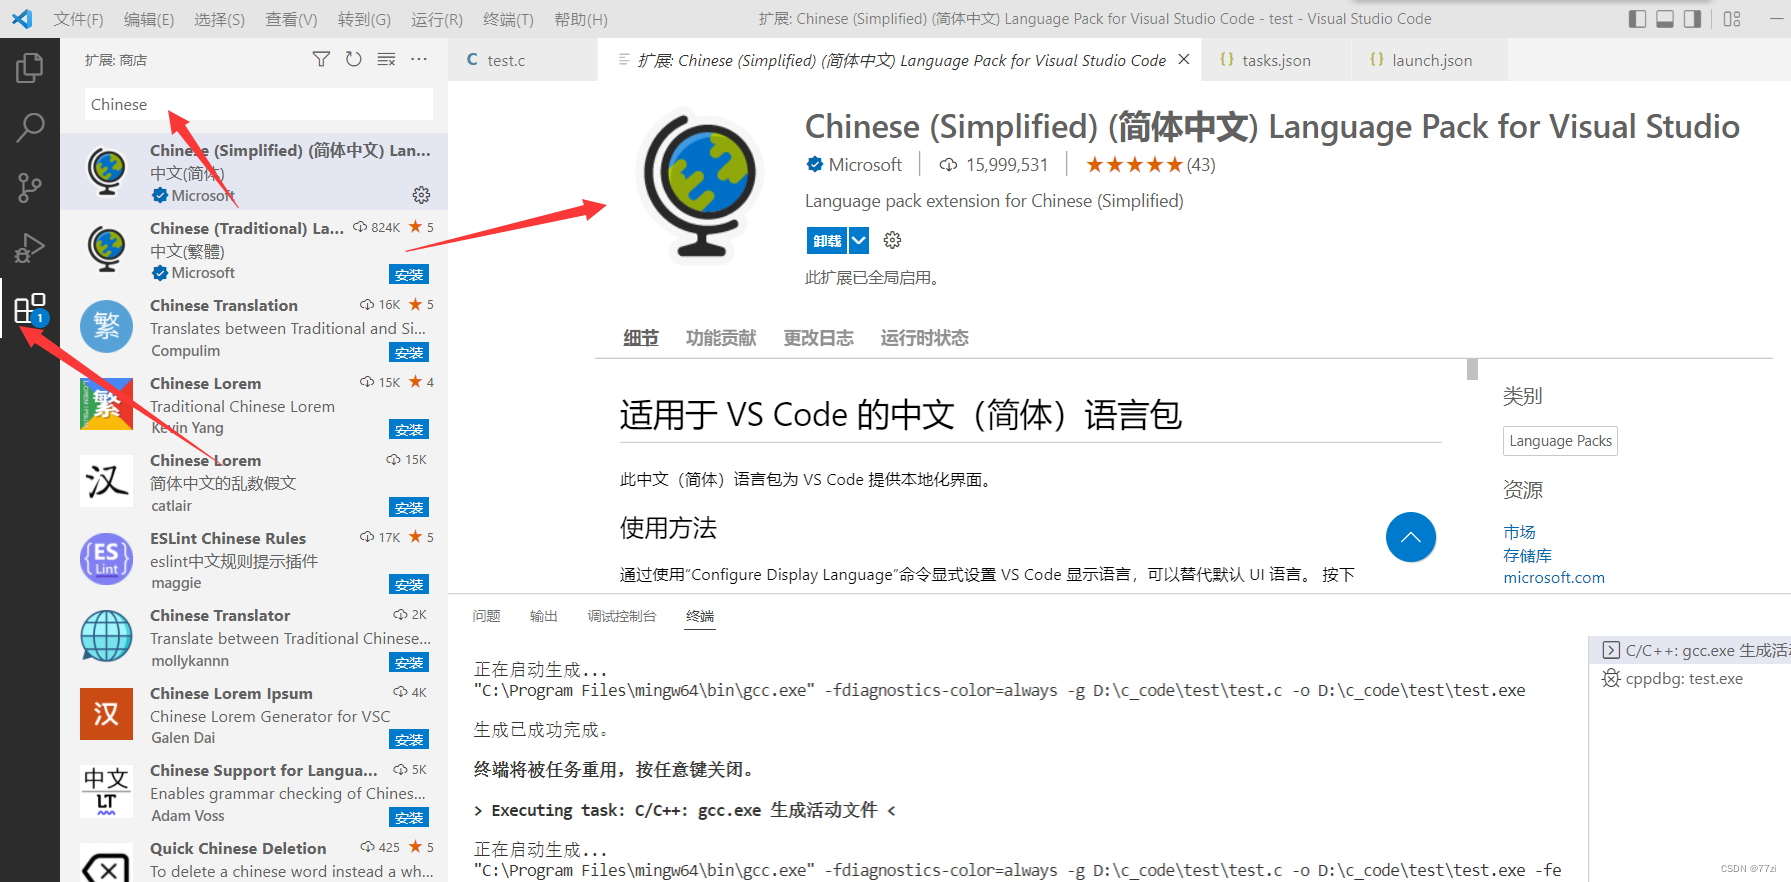Clear extensions search results icon
Viewport: 1791px width, 882px height.
coord(386,60)
